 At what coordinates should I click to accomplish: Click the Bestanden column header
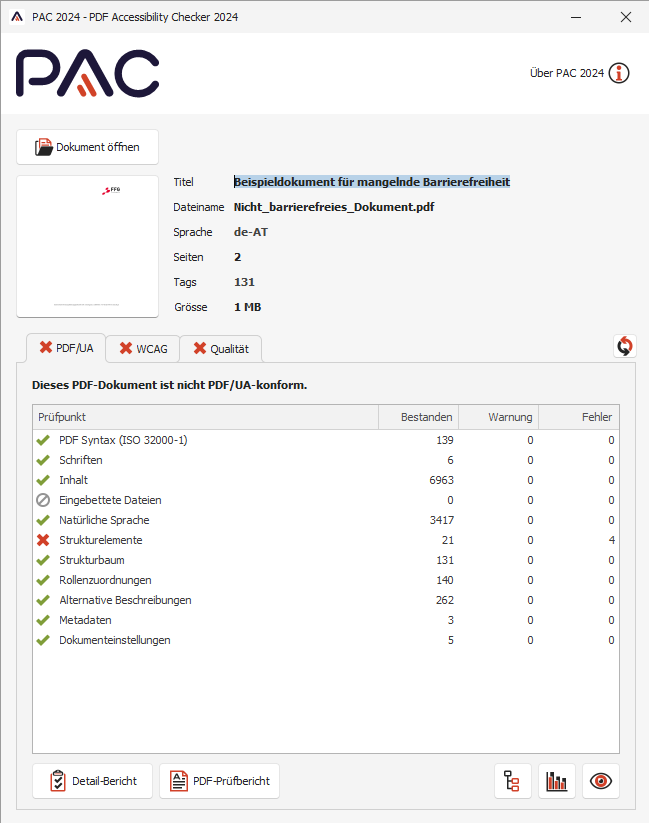(x=418, y=417)
